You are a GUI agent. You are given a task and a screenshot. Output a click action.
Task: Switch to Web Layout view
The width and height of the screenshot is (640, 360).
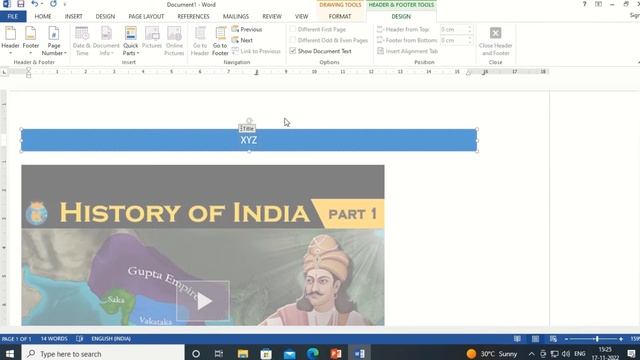pos(553,339)
